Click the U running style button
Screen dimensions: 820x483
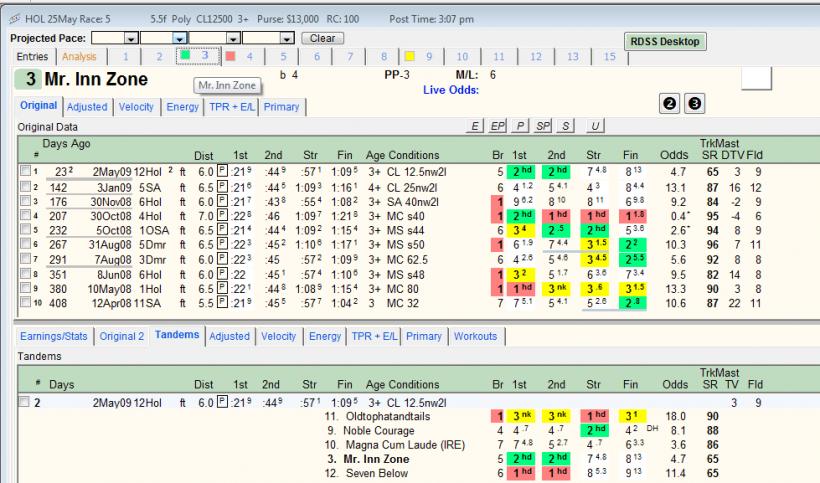pyautogui.click(x=595, y=126)
